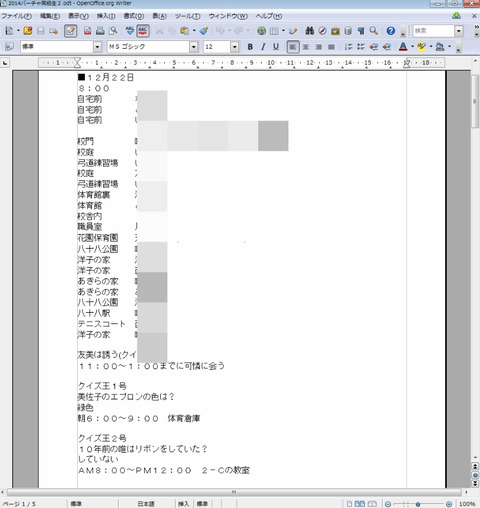Open the Gallery picture icon
The image size is (480, 508).
click(335, 31)
